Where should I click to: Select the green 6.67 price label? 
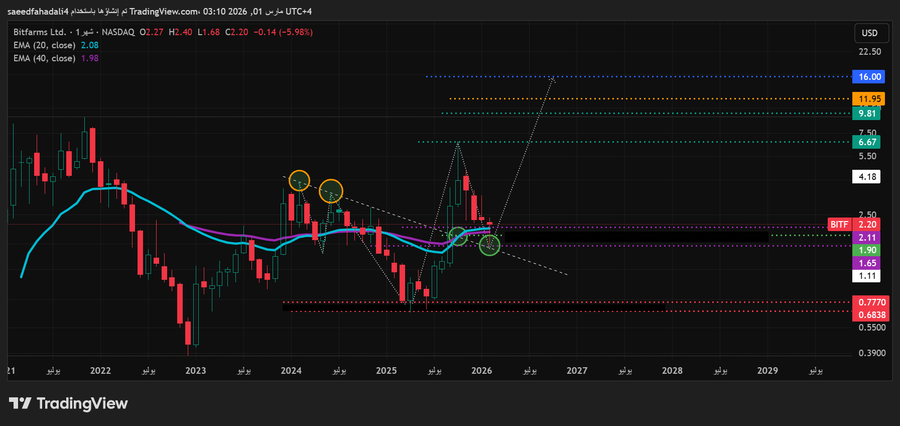[x=867, y=142]
